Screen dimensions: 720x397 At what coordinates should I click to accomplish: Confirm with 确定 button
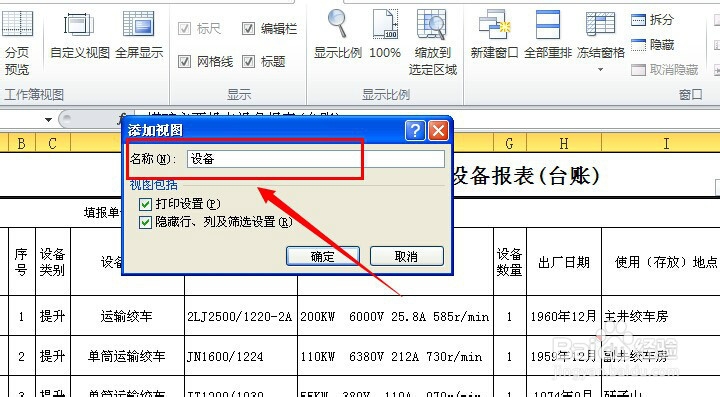pos(322,256)
